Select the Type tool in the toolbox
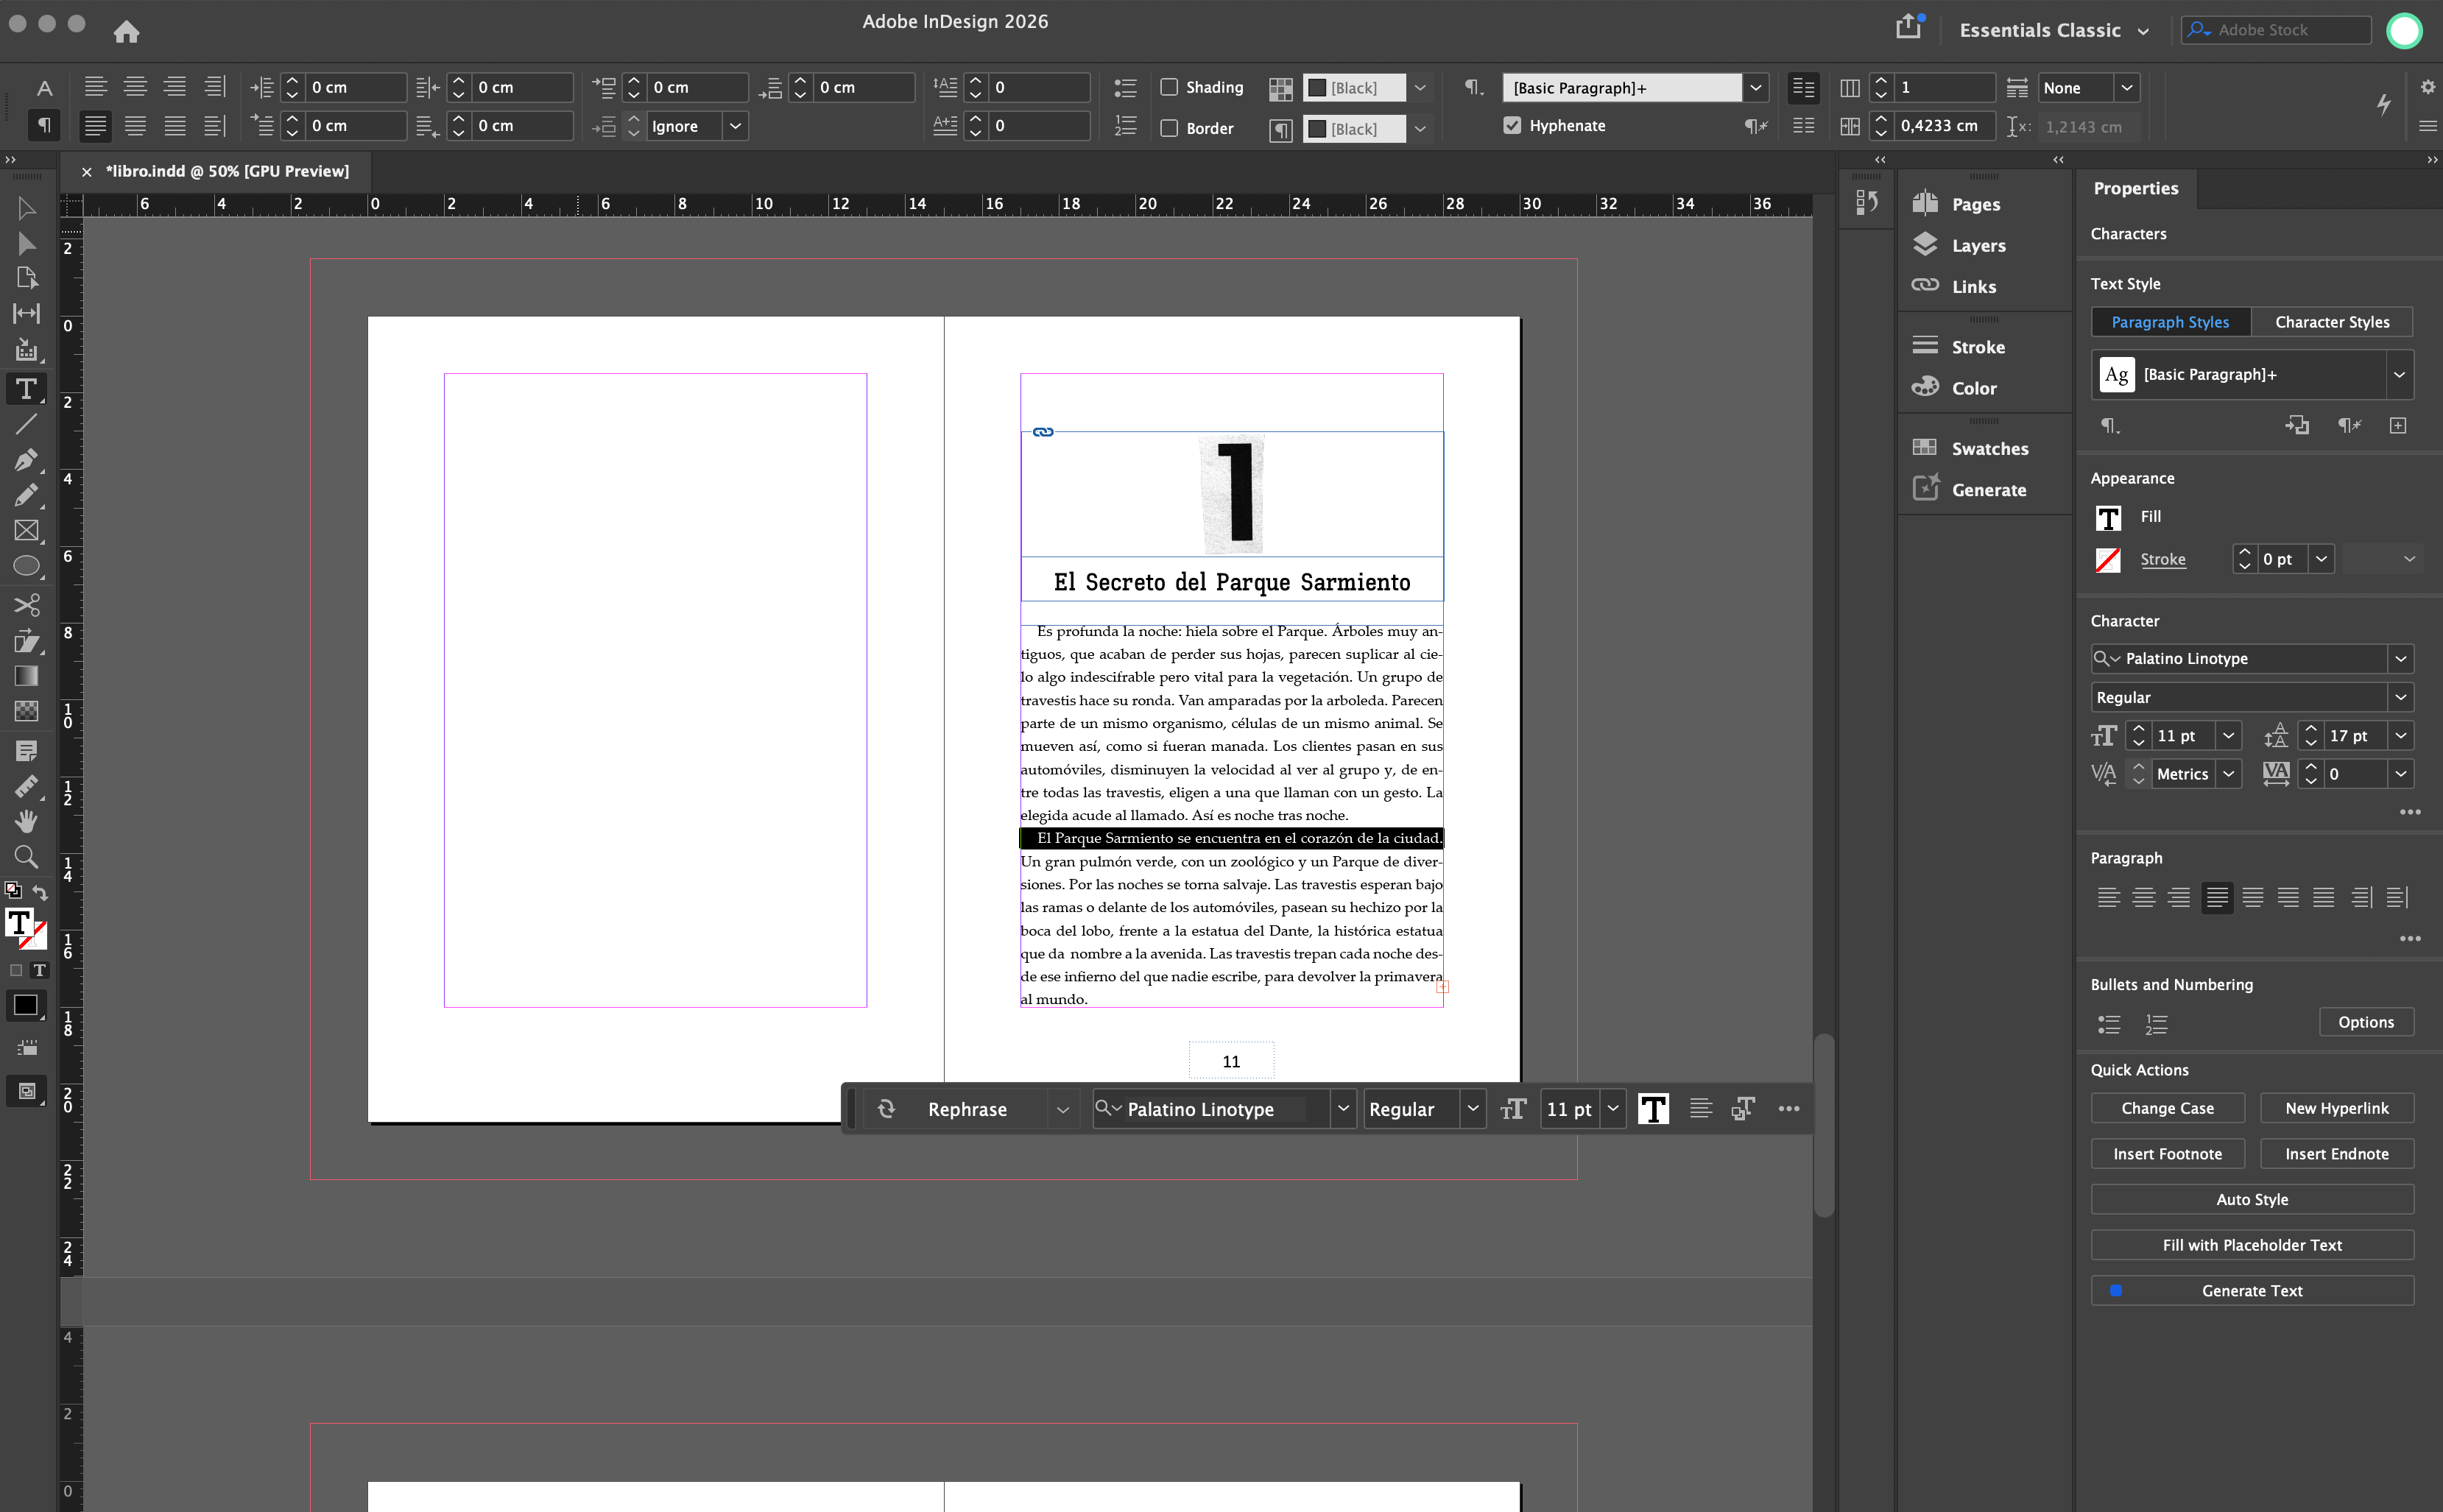Viewport: 2443px width, 1512px height. tap(27, 388)
